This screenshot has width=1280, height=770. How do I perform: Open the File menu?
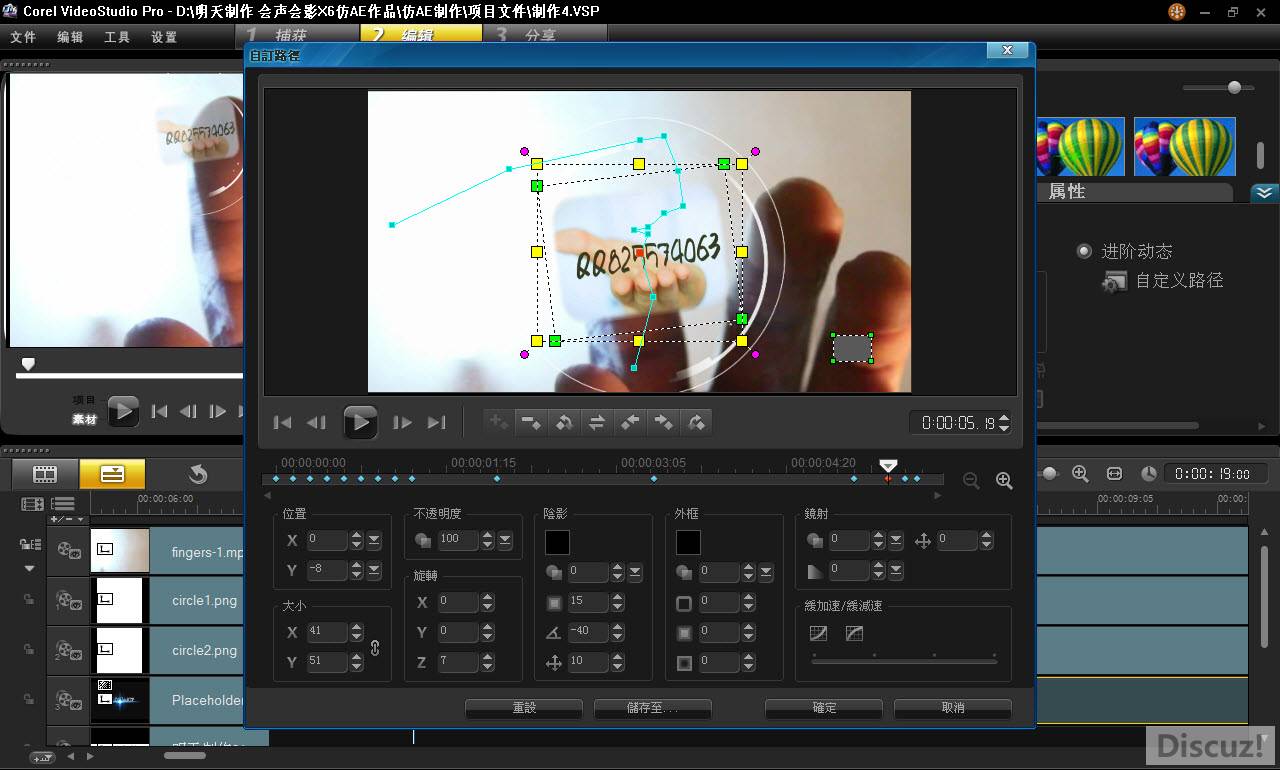23,37
